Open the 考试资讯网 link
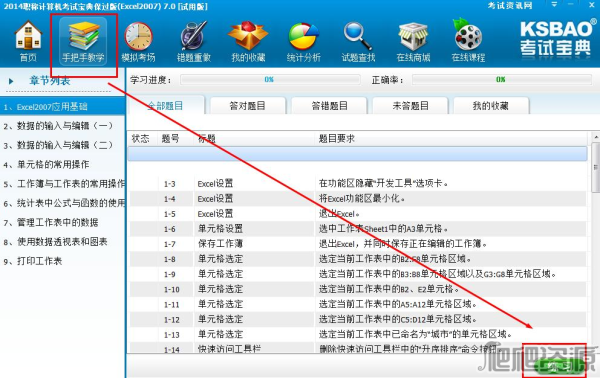600x378 pixels. (510, 5)
